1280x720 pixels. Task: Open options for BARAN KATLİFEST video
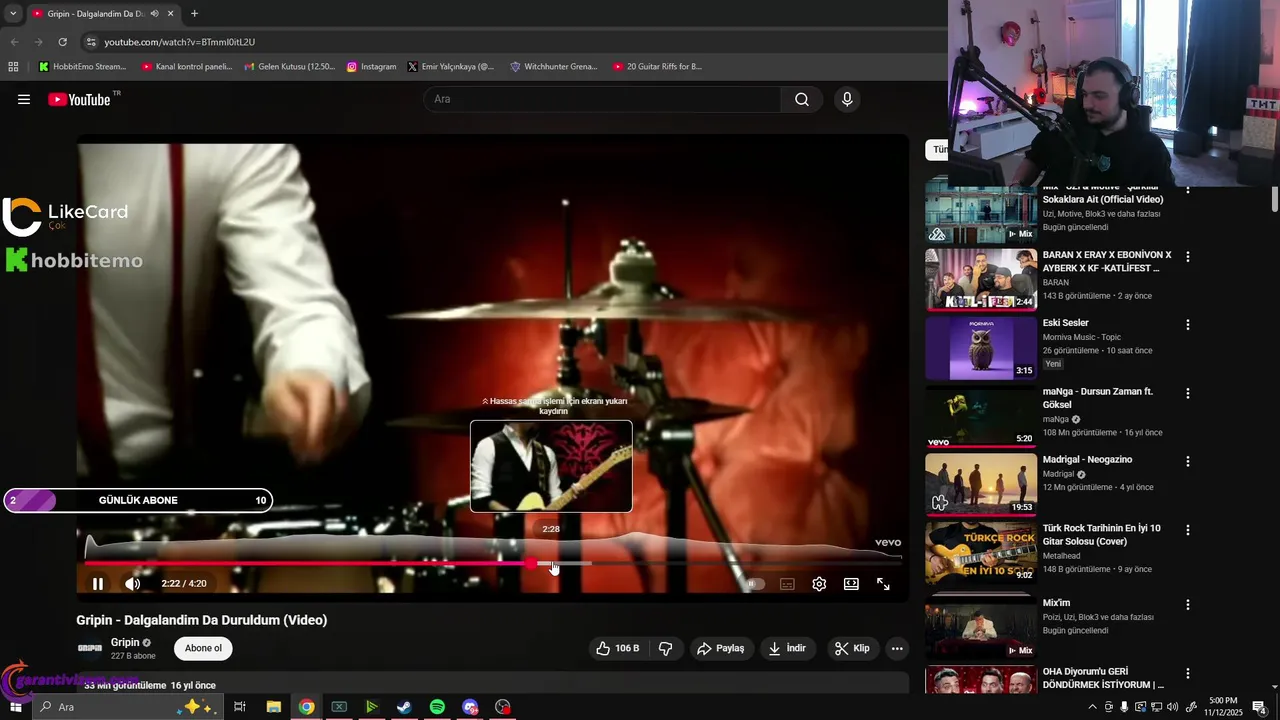1188,257
